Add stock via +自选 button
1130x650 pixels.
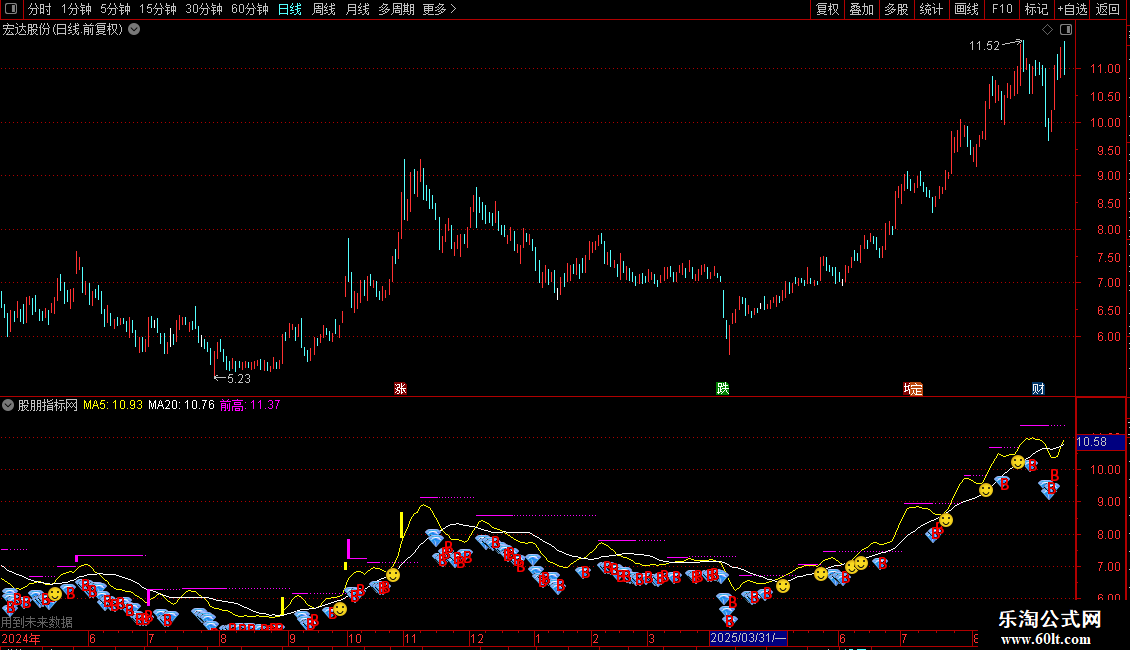click(1072, 9)
